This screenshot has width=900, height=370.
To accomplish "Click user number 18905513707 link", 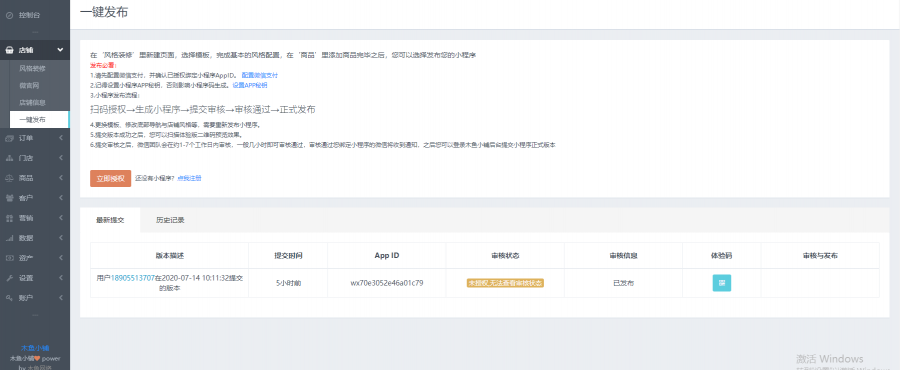I will point(133,278).
